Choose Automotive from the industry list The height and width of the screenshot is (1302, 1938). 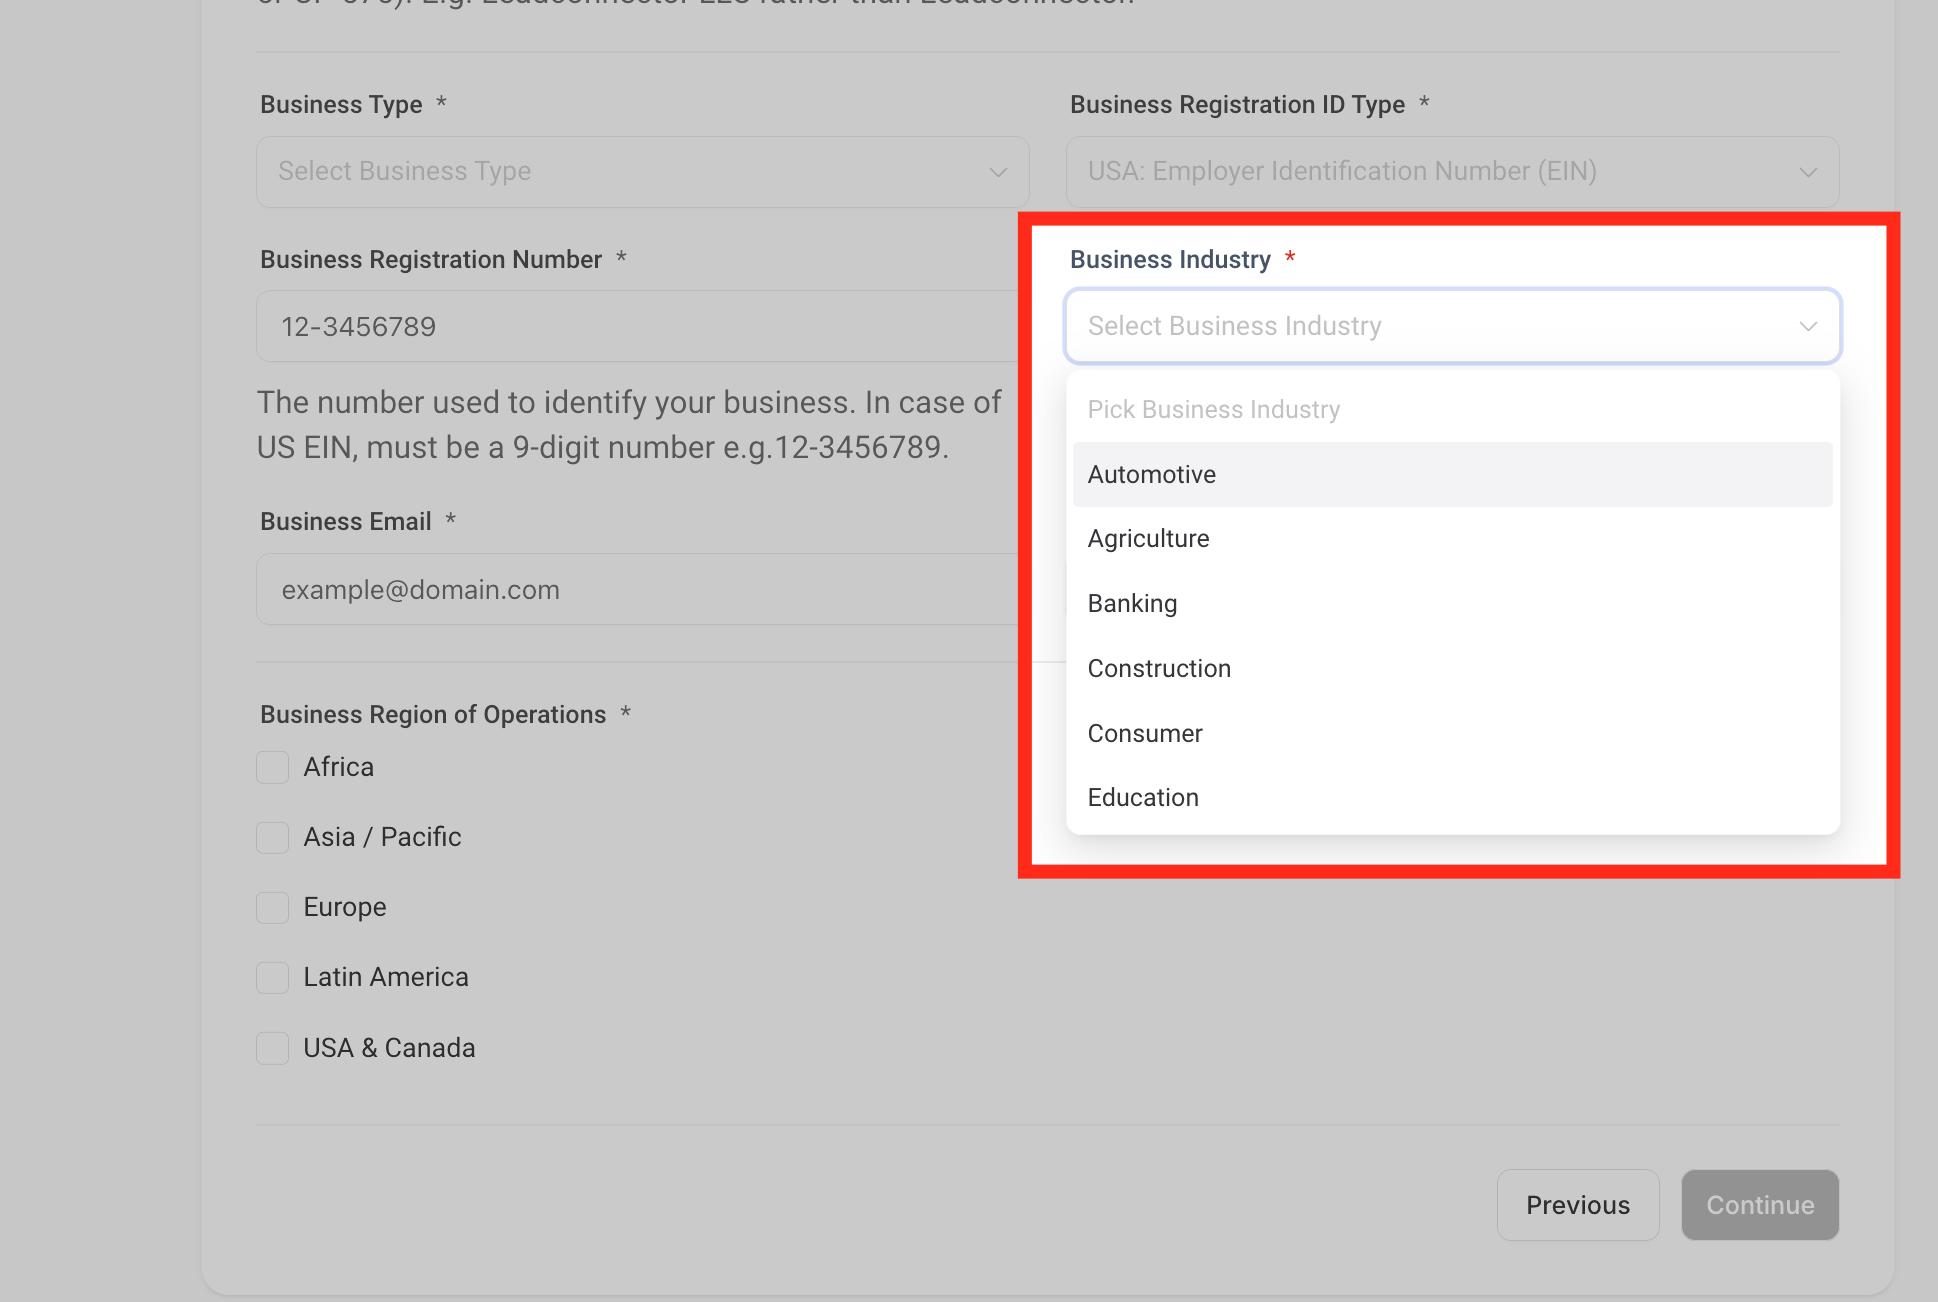[x=1452, y=474]
